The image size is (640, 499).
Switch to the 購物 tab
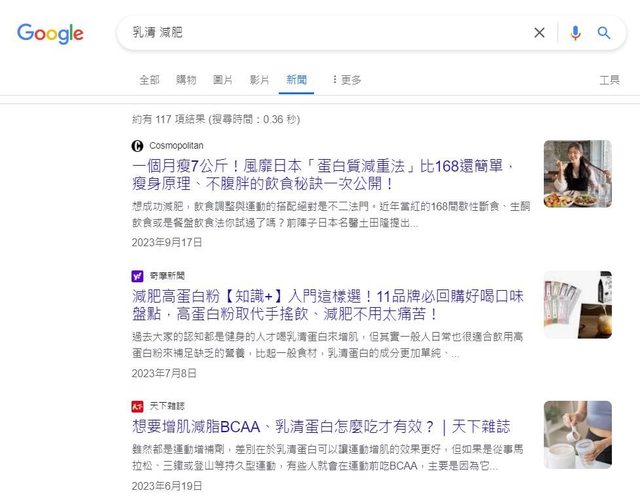186,79
